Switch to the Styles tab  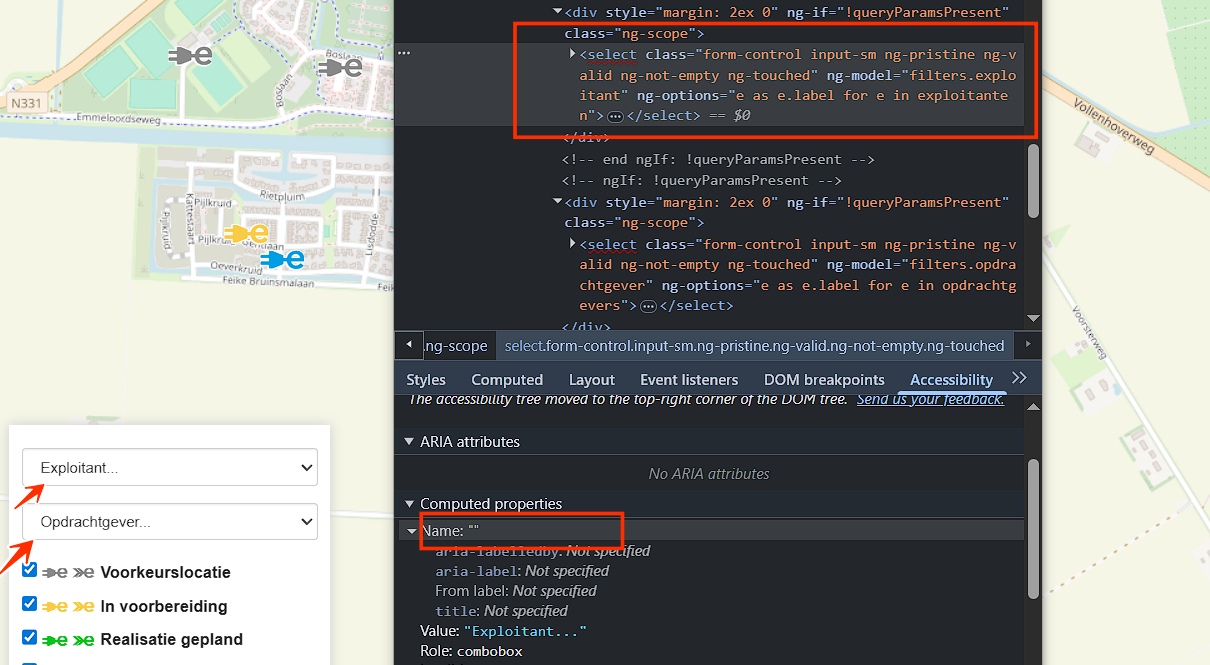pyautogui.click(x=426, y=380)
